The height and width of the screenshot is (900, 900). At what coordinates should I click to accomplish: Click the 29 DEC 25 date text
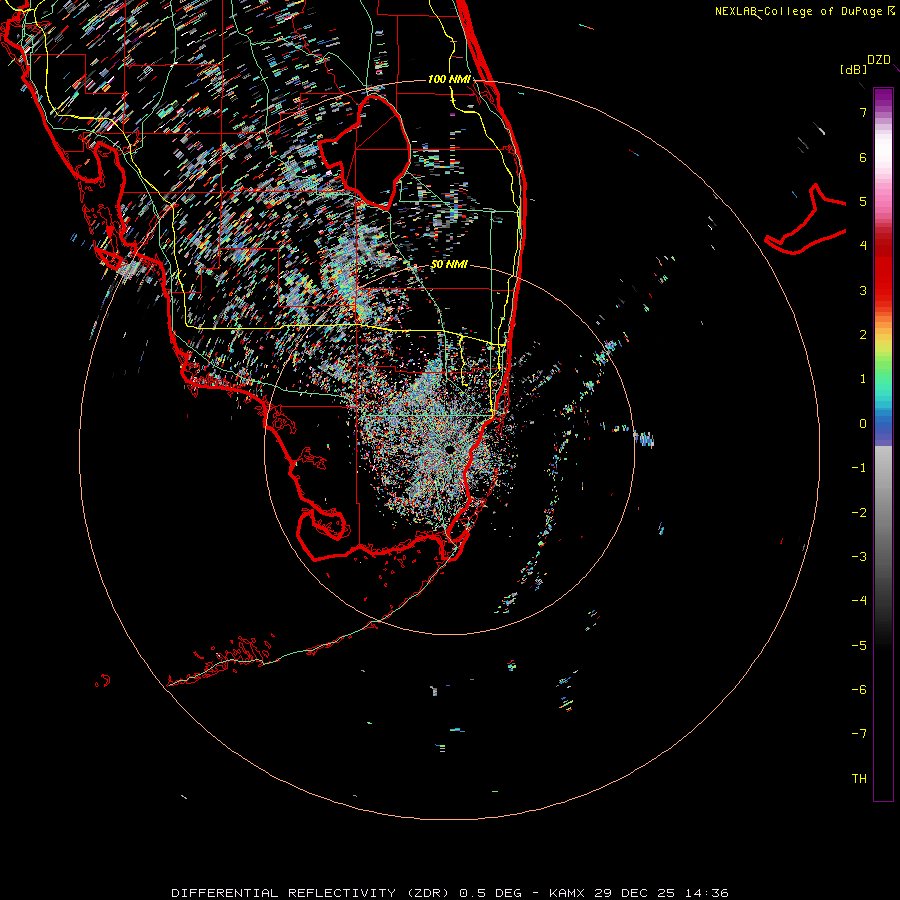[634, 893]
